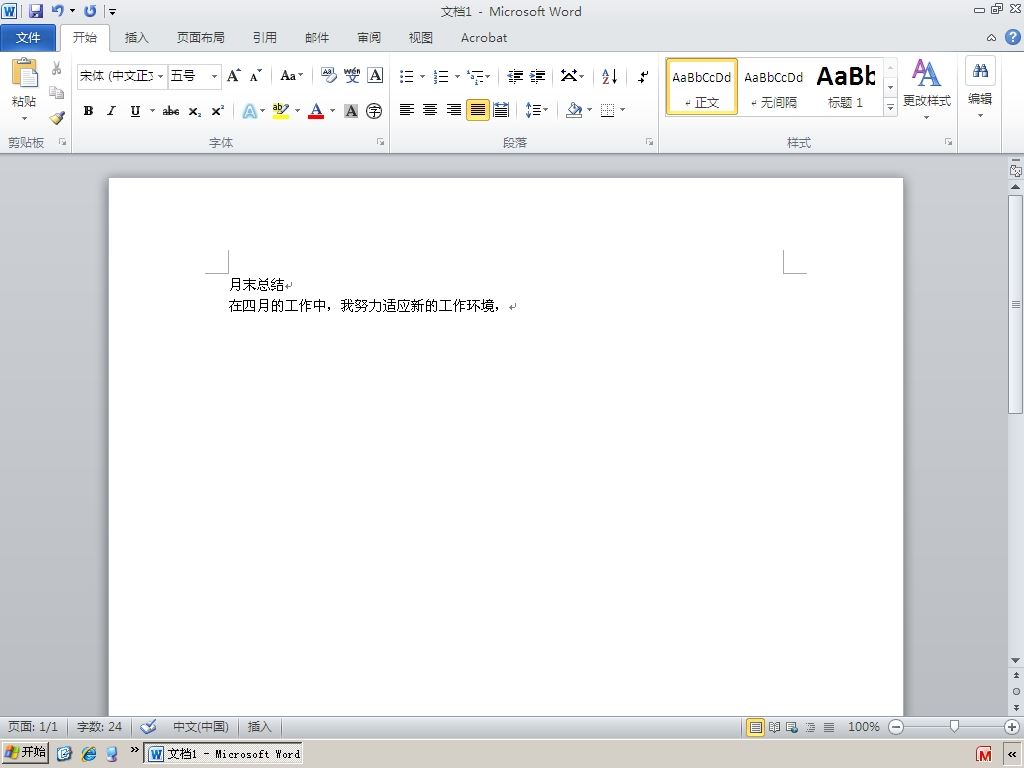Switch to the 插入 ribbon tab
Viewport: 1024px width, 768px height.
(136, 38)
